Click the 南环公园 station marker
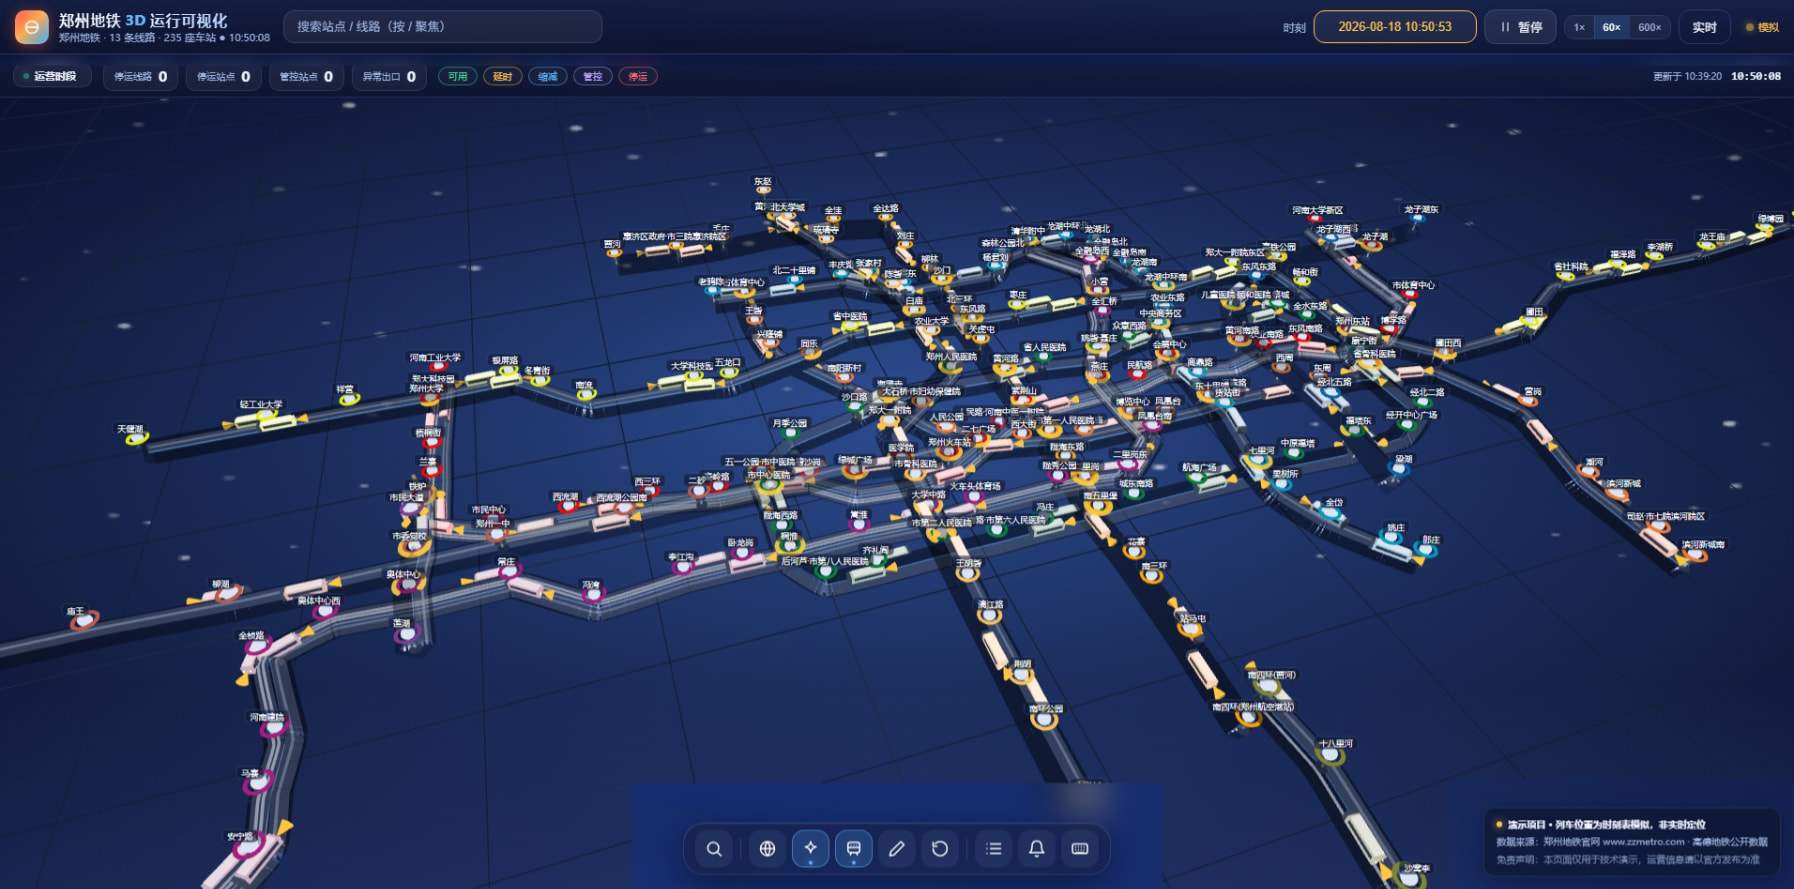 (x=1044, y=720)
